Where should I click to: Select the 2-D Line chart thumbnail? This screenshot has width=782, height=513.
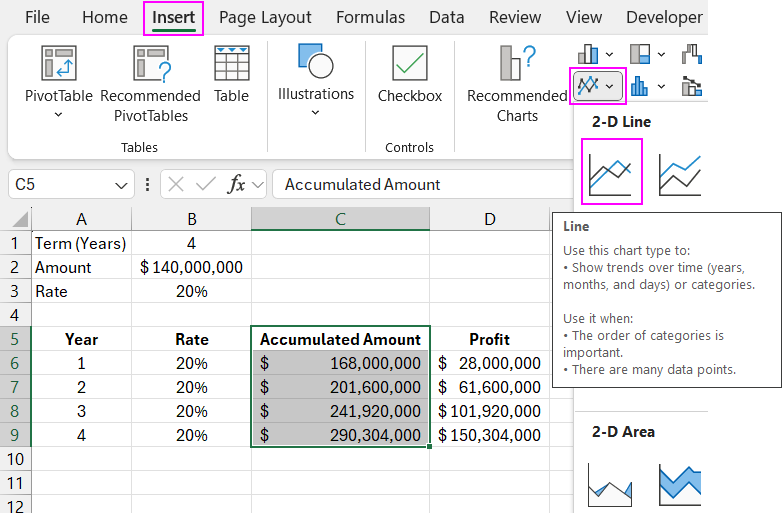[611, 171]
